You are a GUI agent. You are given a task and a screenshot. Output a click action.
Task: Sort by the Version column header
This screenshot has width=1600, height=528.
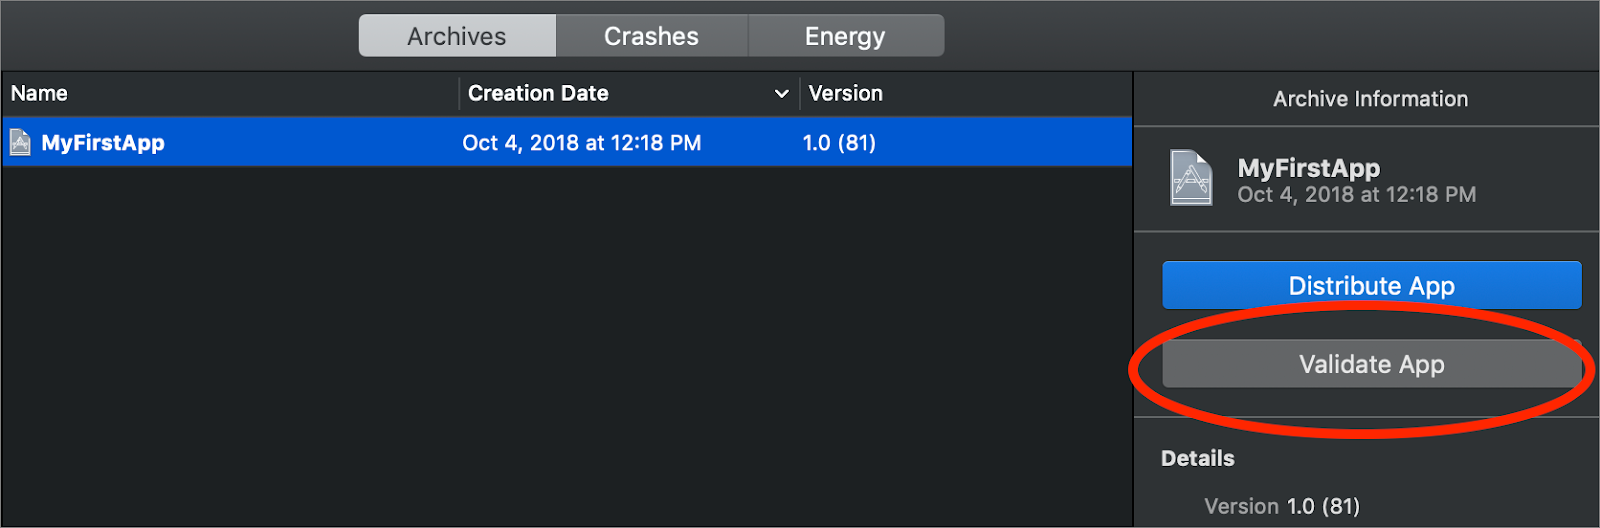[846, 94]
